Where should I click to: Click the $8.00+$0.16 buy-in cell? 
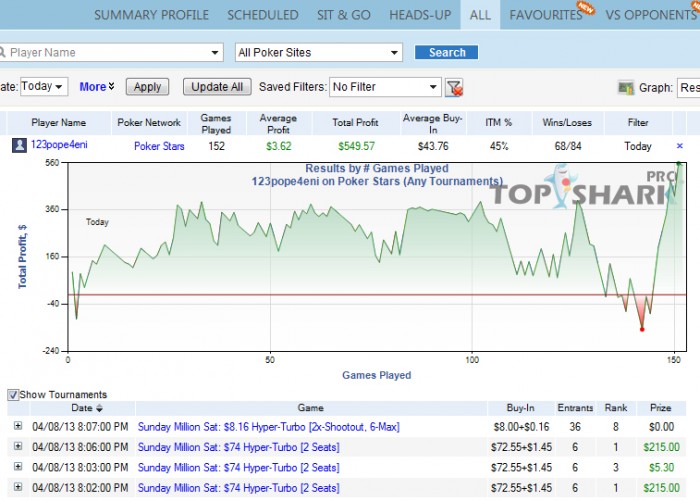pos(521,427)
